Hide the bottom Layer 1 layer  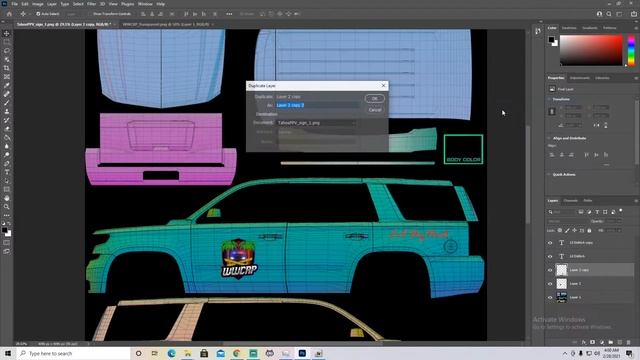[x=550, y=298]
